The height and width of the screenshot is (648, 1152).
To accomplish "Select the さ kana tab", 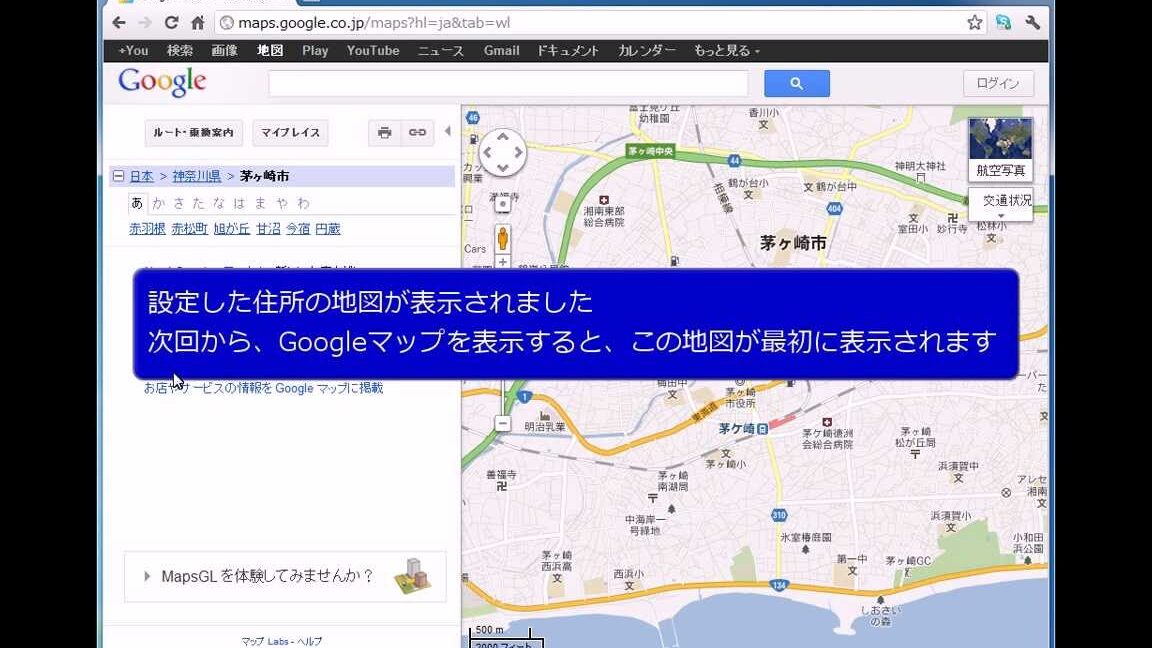I will coord(179,203).
